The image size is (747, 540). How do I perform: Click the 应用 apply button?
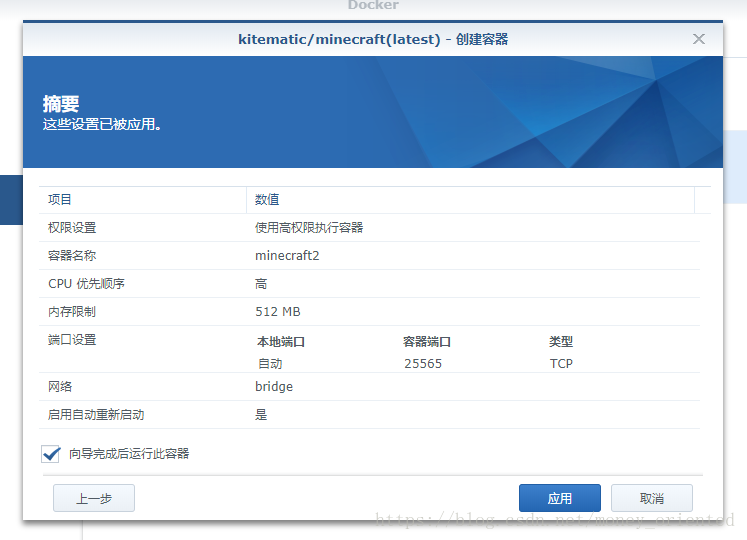(560, 499)
